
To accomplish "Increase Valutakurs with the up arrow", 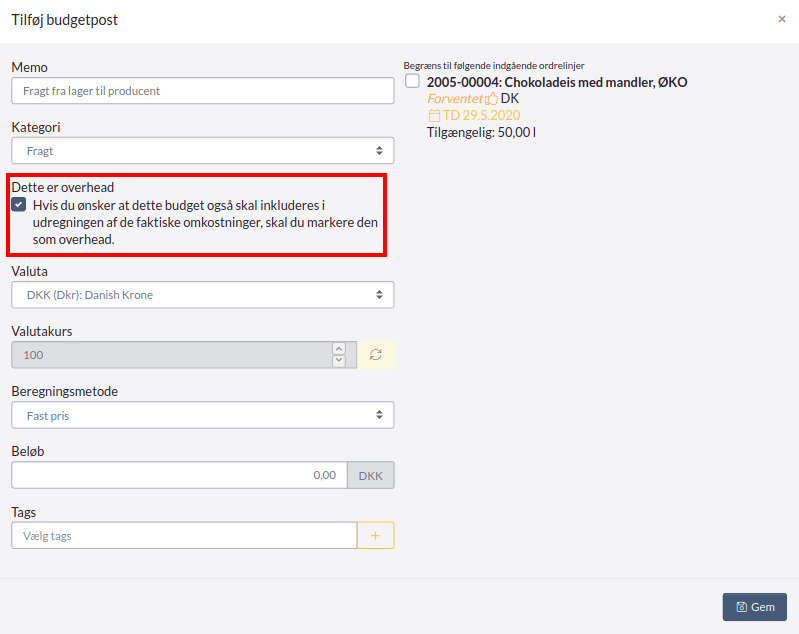I will (339, 349).
